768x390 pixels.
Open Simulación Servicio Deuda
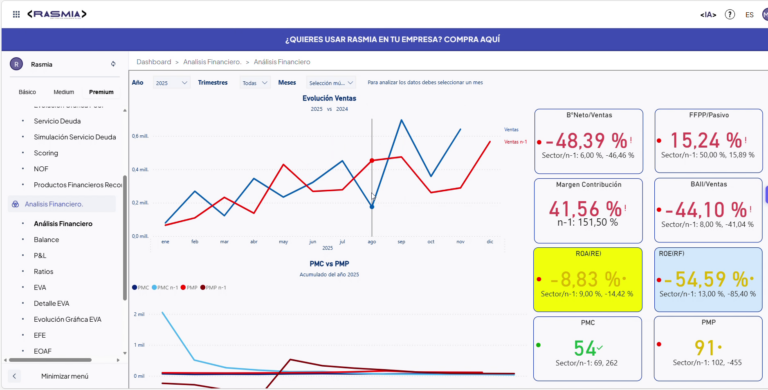point(75,137)
